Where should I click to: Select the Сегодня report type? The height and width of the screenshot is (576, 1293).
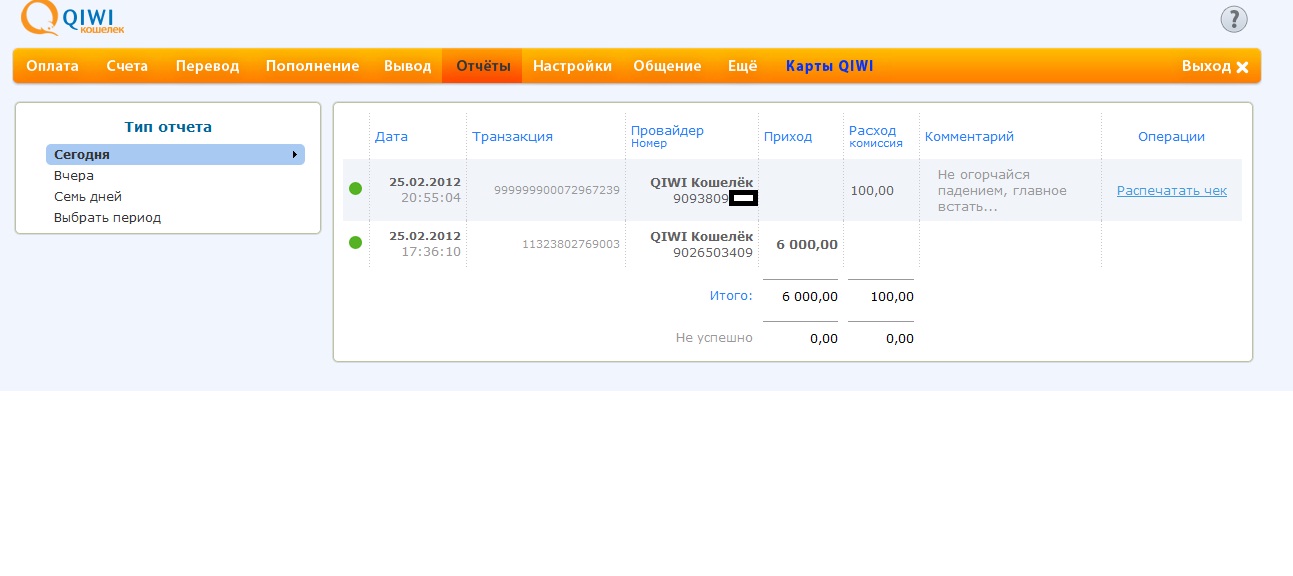click(175, 154)
